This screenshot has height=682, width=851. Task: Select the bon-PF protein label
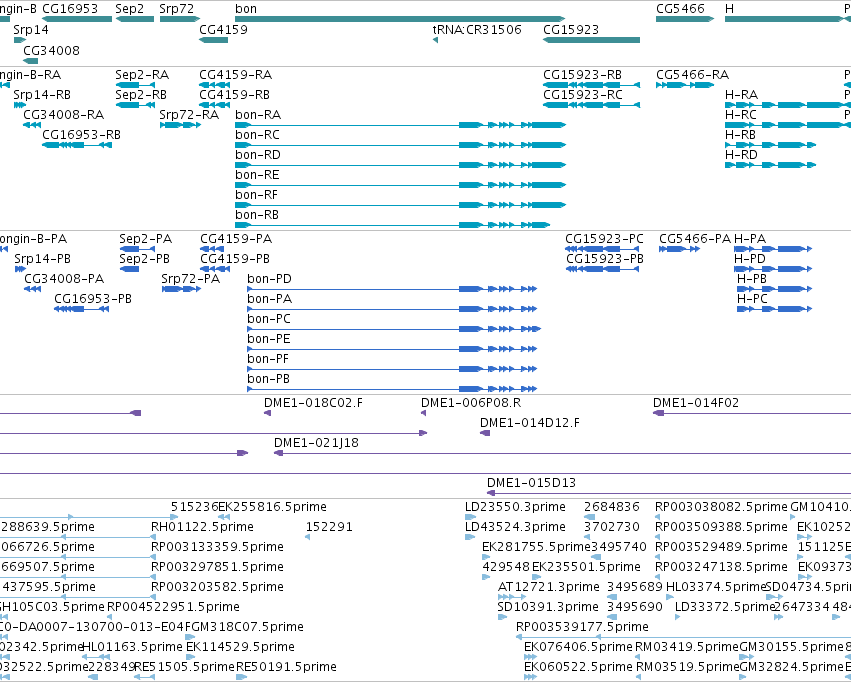click(268, 359)
